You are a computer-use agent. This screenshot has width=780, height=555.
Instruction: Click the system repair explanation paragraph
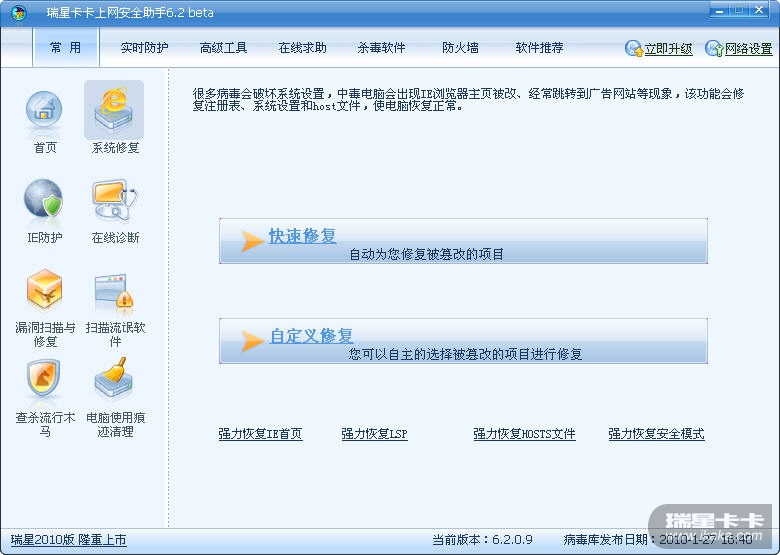[x=468, y=99]
